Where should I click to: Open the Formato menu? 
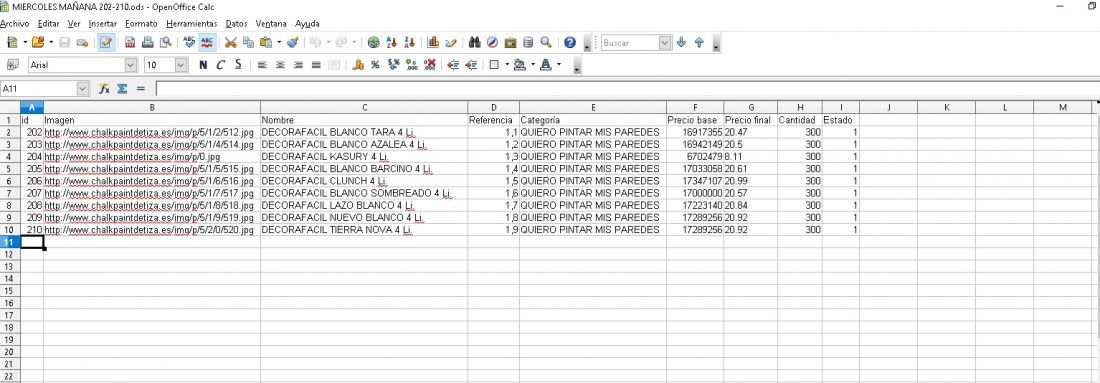pyautogui.click(x=141, y=24)
